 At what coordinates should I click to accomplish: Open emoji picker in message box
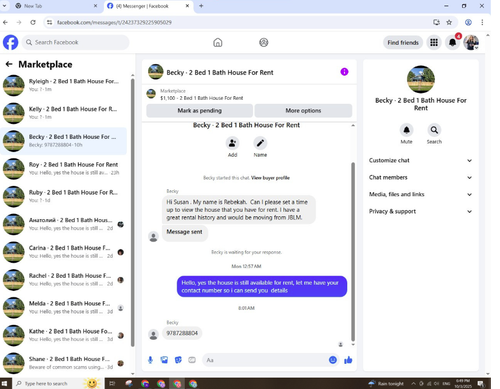(333, 360)
